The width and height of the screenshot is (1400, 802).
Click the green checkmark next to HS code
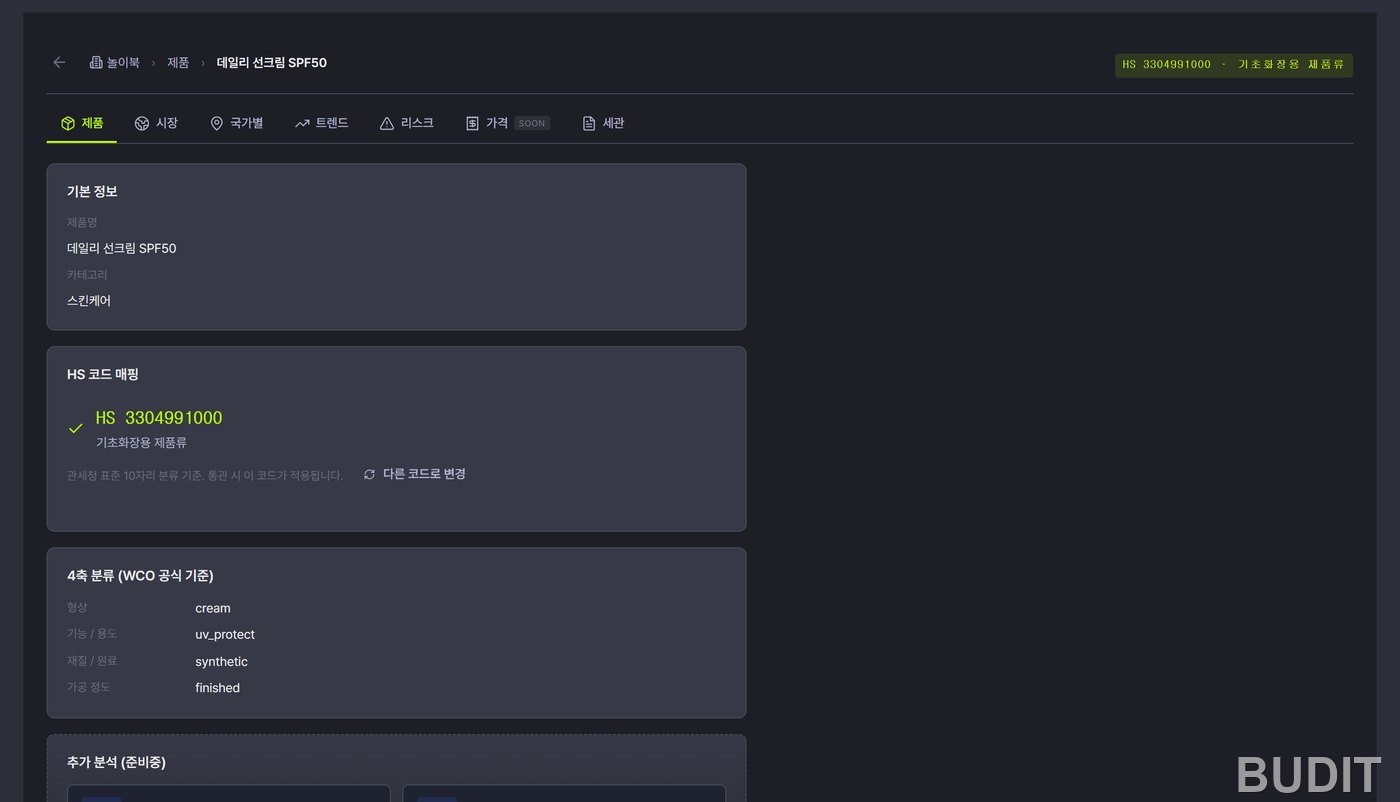click(x=75, y=429)
